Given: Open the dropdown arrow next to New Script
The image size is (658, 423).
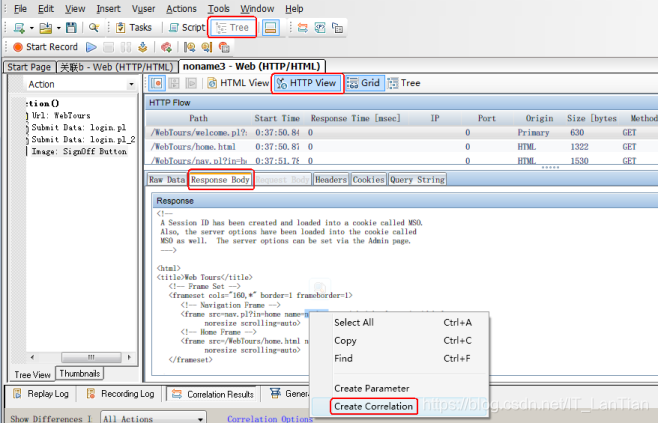Looking at the screenshot, I should (x=32, y=28).
